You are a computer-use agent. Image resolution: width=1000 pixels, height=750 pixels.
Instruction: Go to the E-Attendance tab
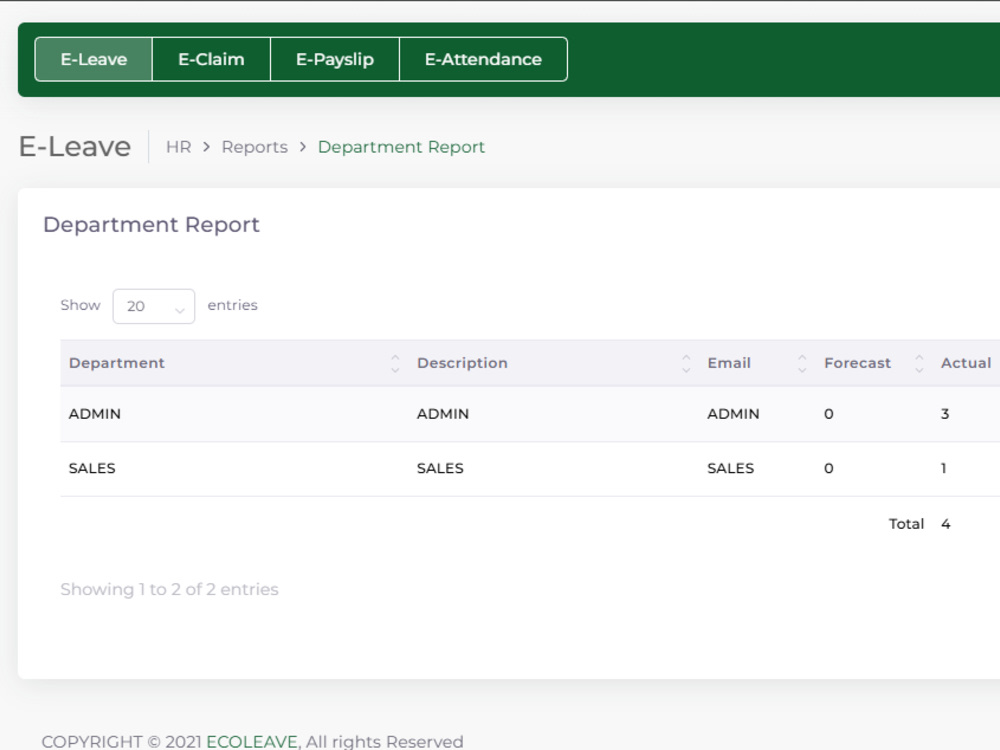coord(483,59)
